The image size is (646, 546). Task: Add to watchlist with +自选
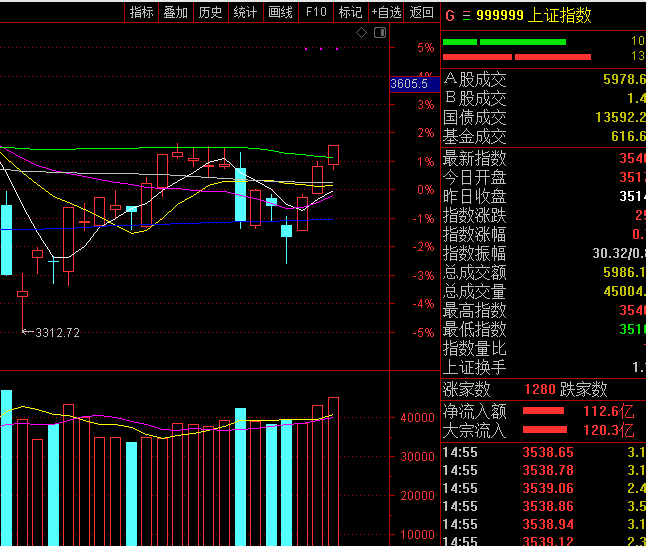tap(386, 12)
